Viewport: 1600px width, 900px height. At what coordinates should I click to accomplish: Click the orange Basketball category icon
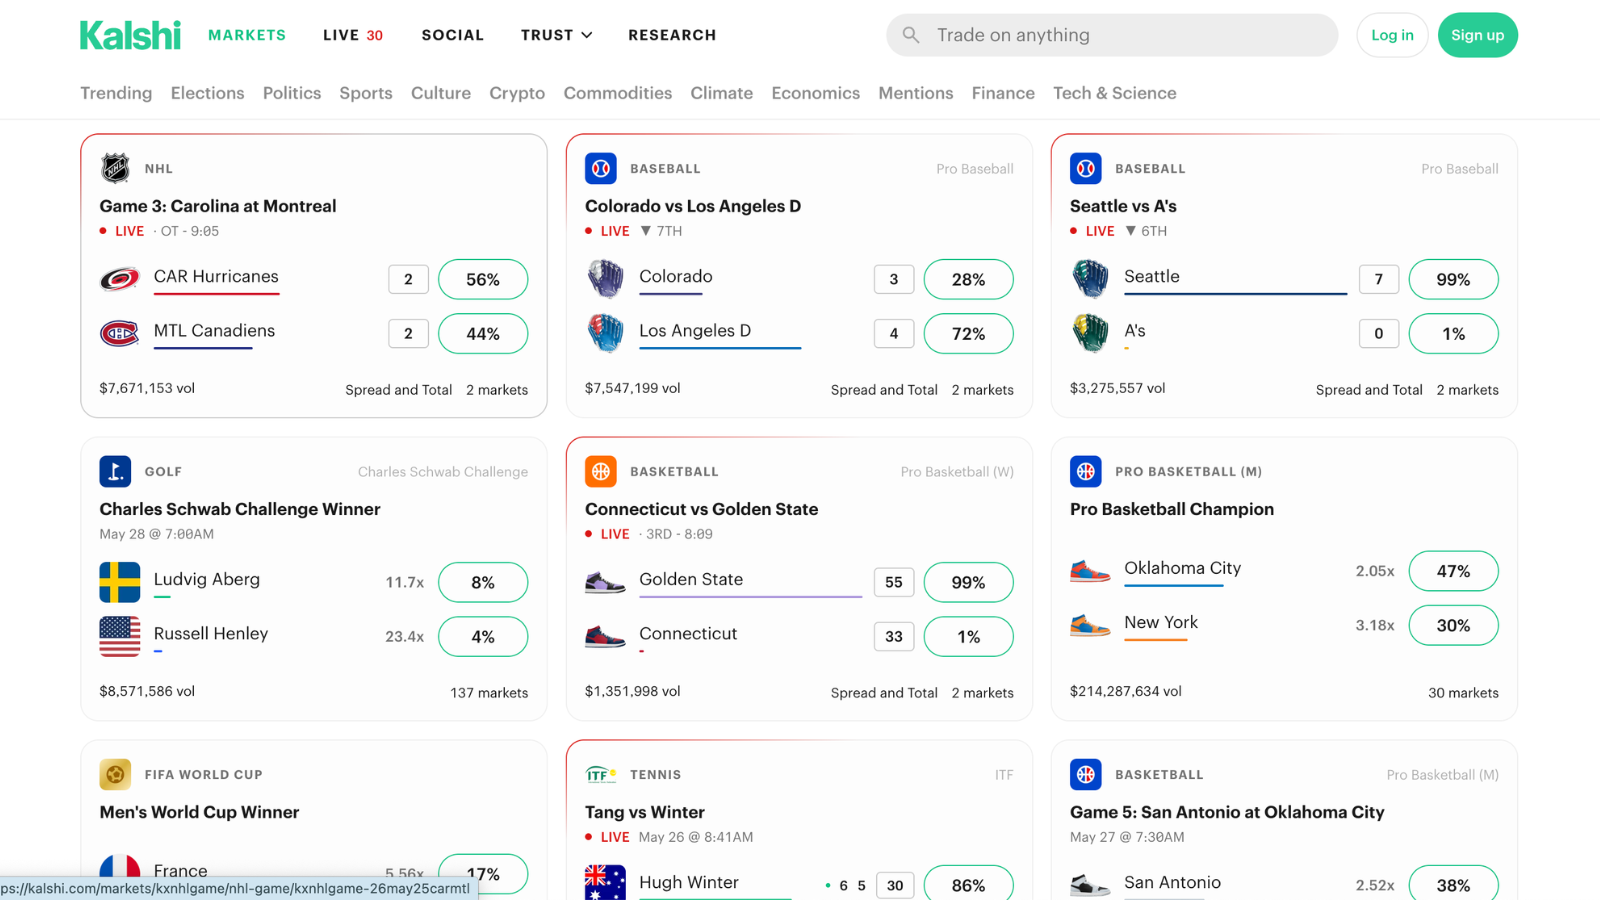[x=601, y=471]
